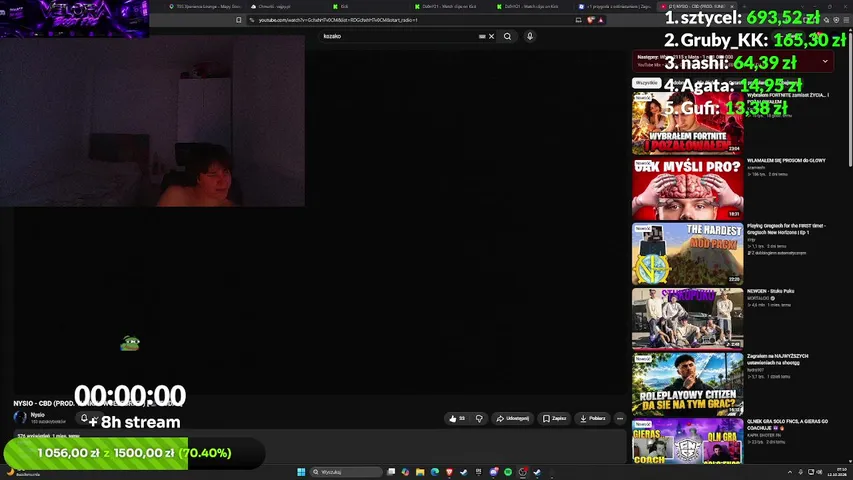853x480 pixels.
Task: Open 'OLNEK GRA SOLO FNCS' video title
Action: tap(787, 424)
